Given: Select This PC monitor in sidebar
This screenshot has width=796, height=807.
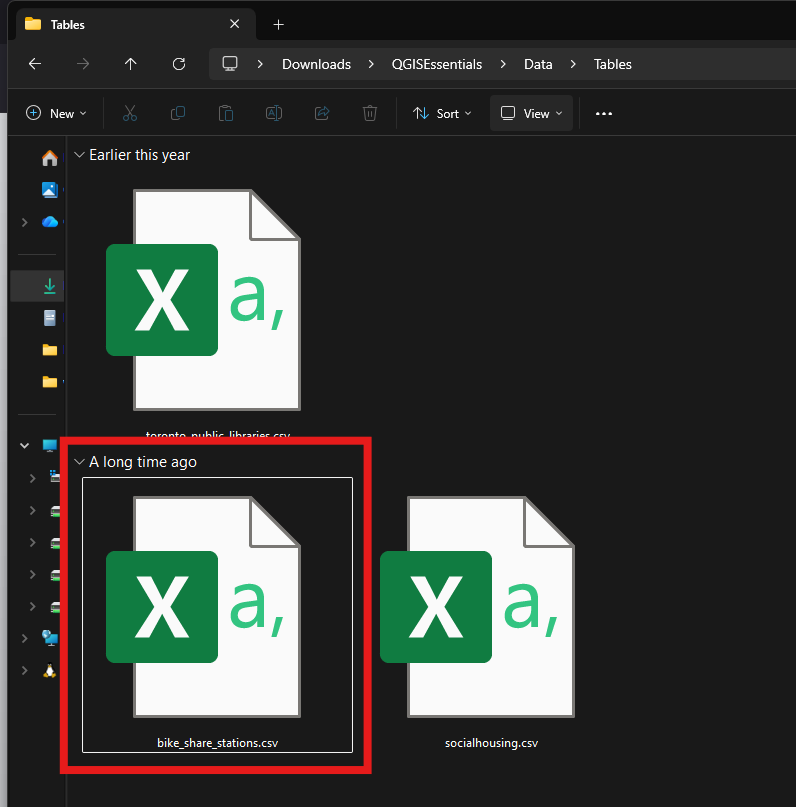Looking at the screenshot, I should [x=50, y=445].
